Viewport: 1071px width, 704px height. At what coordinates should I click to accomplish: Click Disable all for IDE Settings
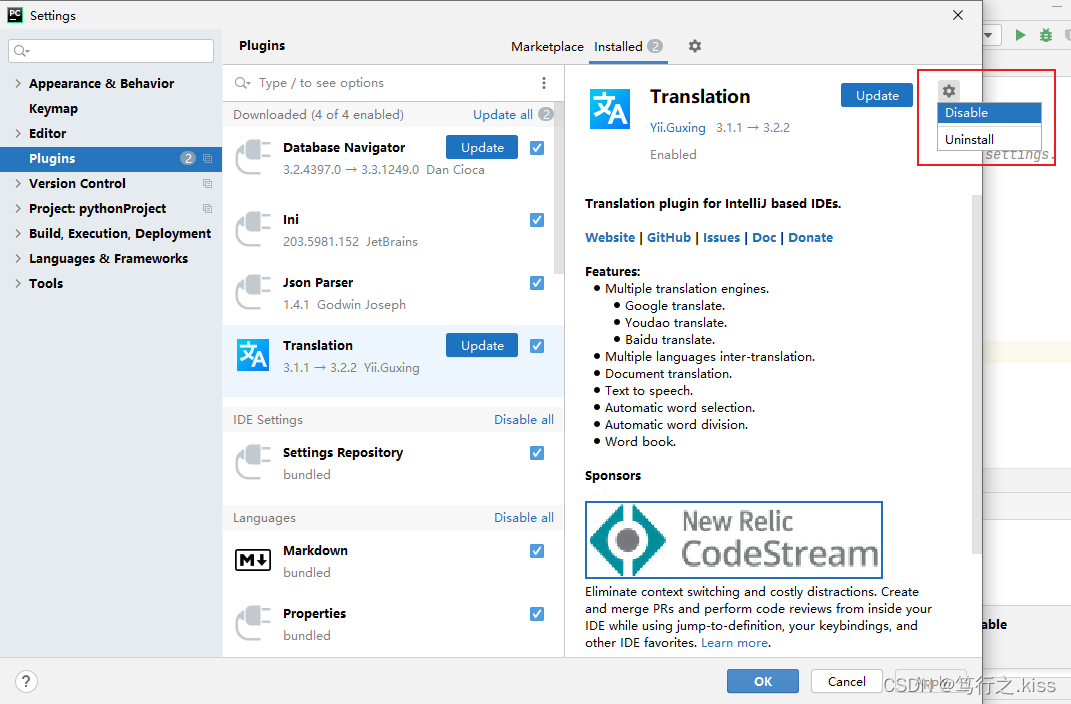524,419
